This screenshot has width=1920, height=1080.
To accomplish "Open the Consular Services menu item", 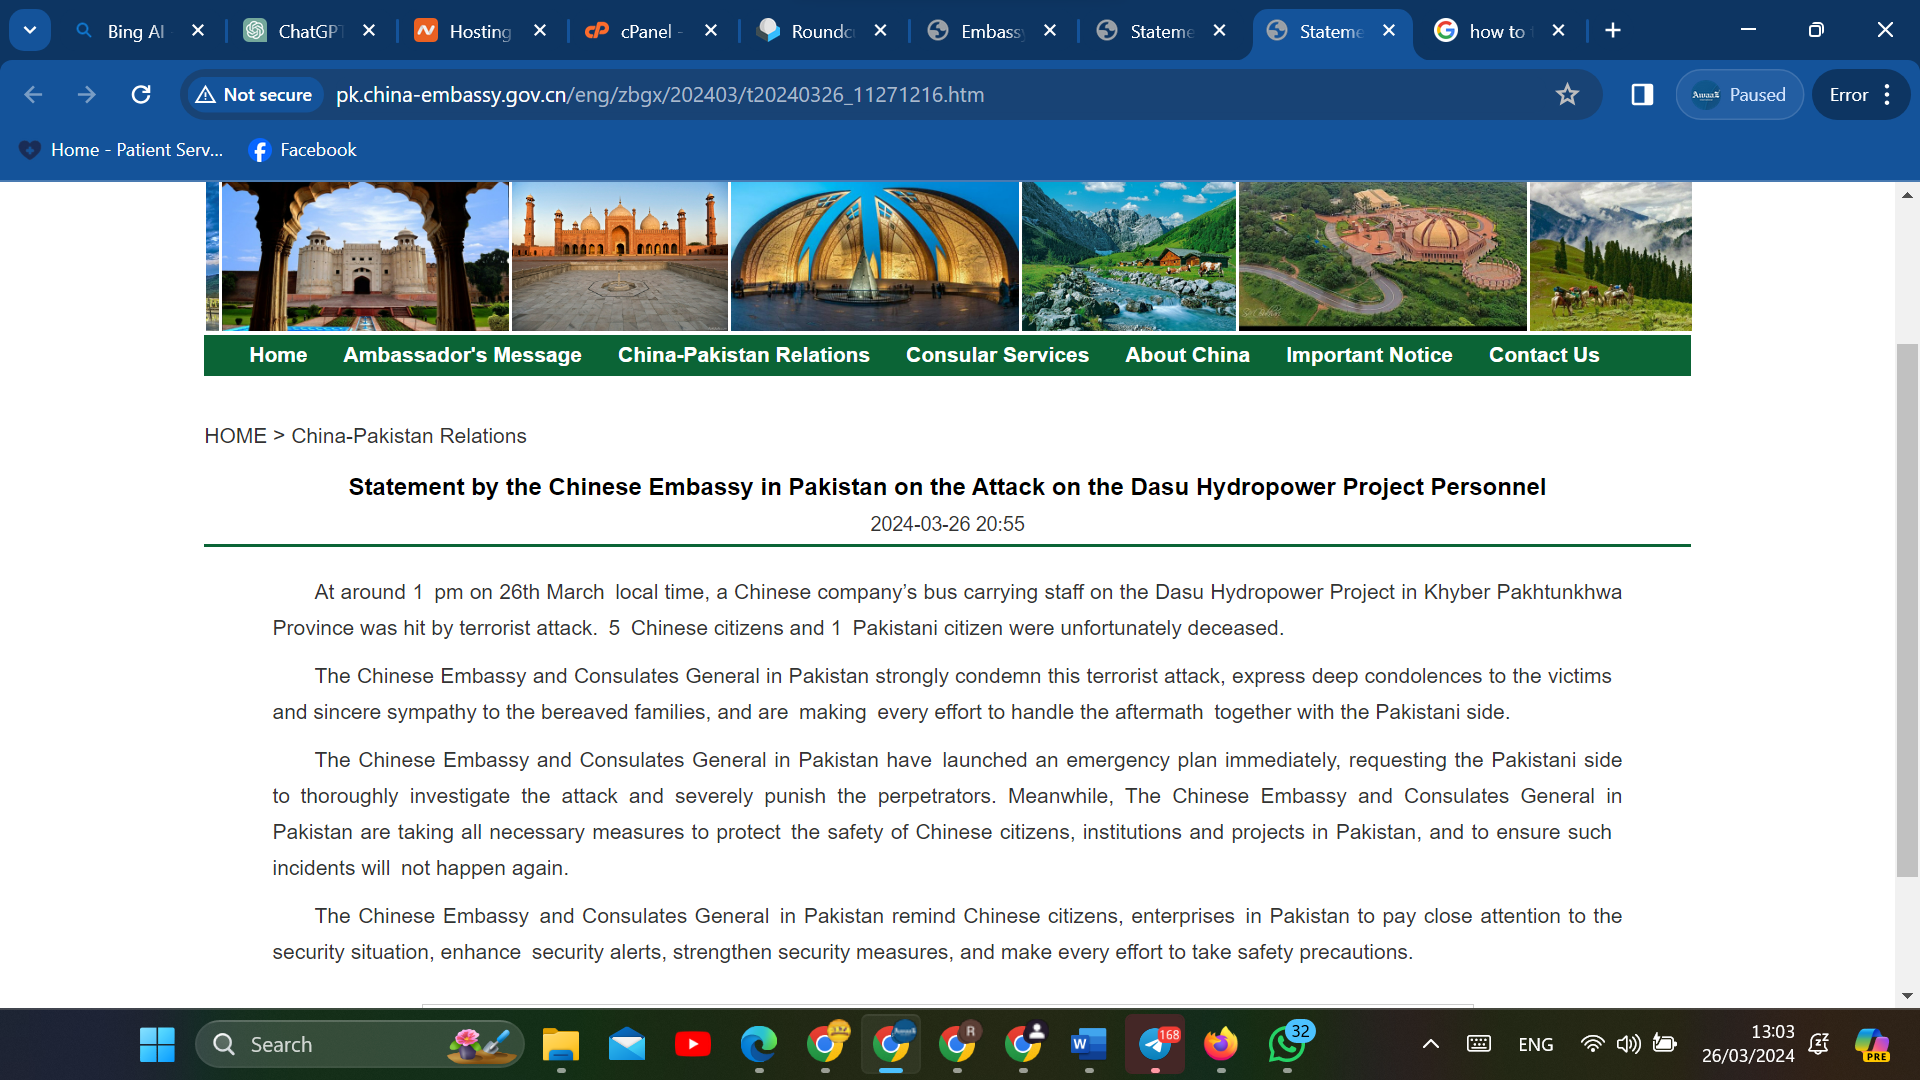I will (x=996, y=355).
